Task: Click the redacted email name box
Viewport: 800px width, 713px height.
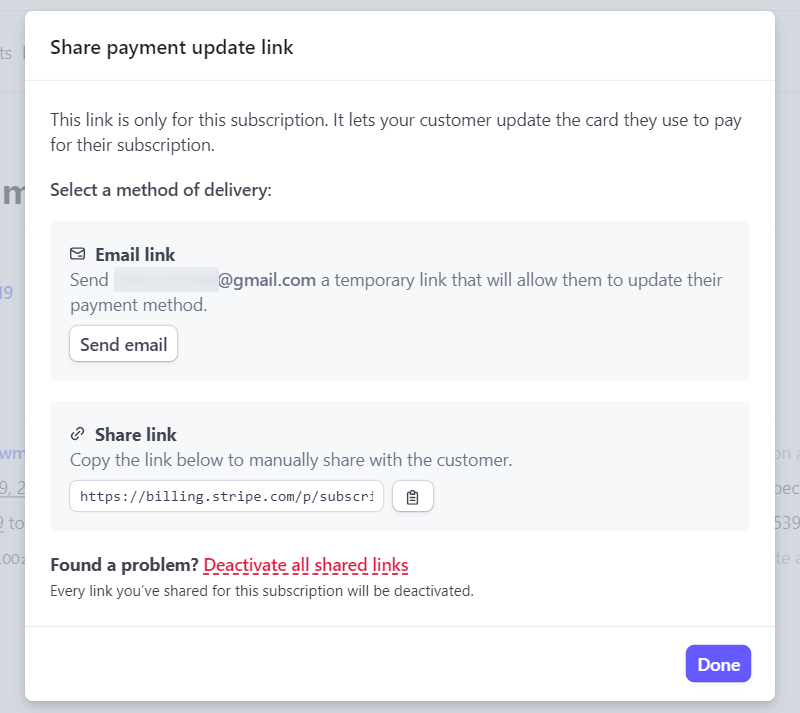Action: pyautogui.click(x=166, y=280)
